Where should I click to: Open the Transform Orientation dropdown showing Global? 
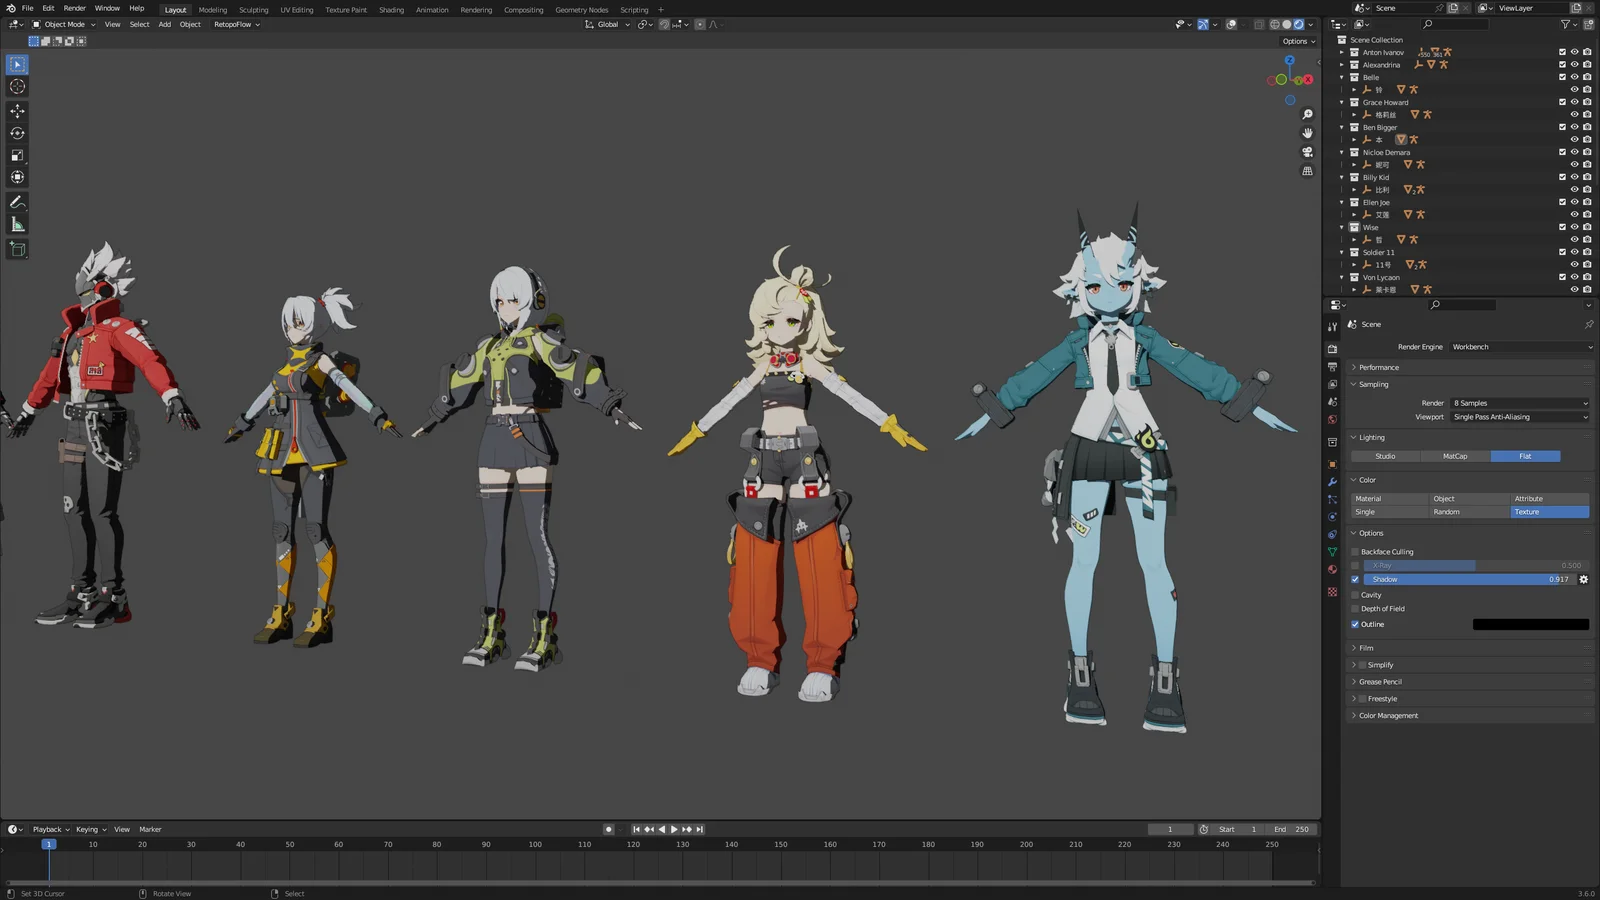pos(607,24)
